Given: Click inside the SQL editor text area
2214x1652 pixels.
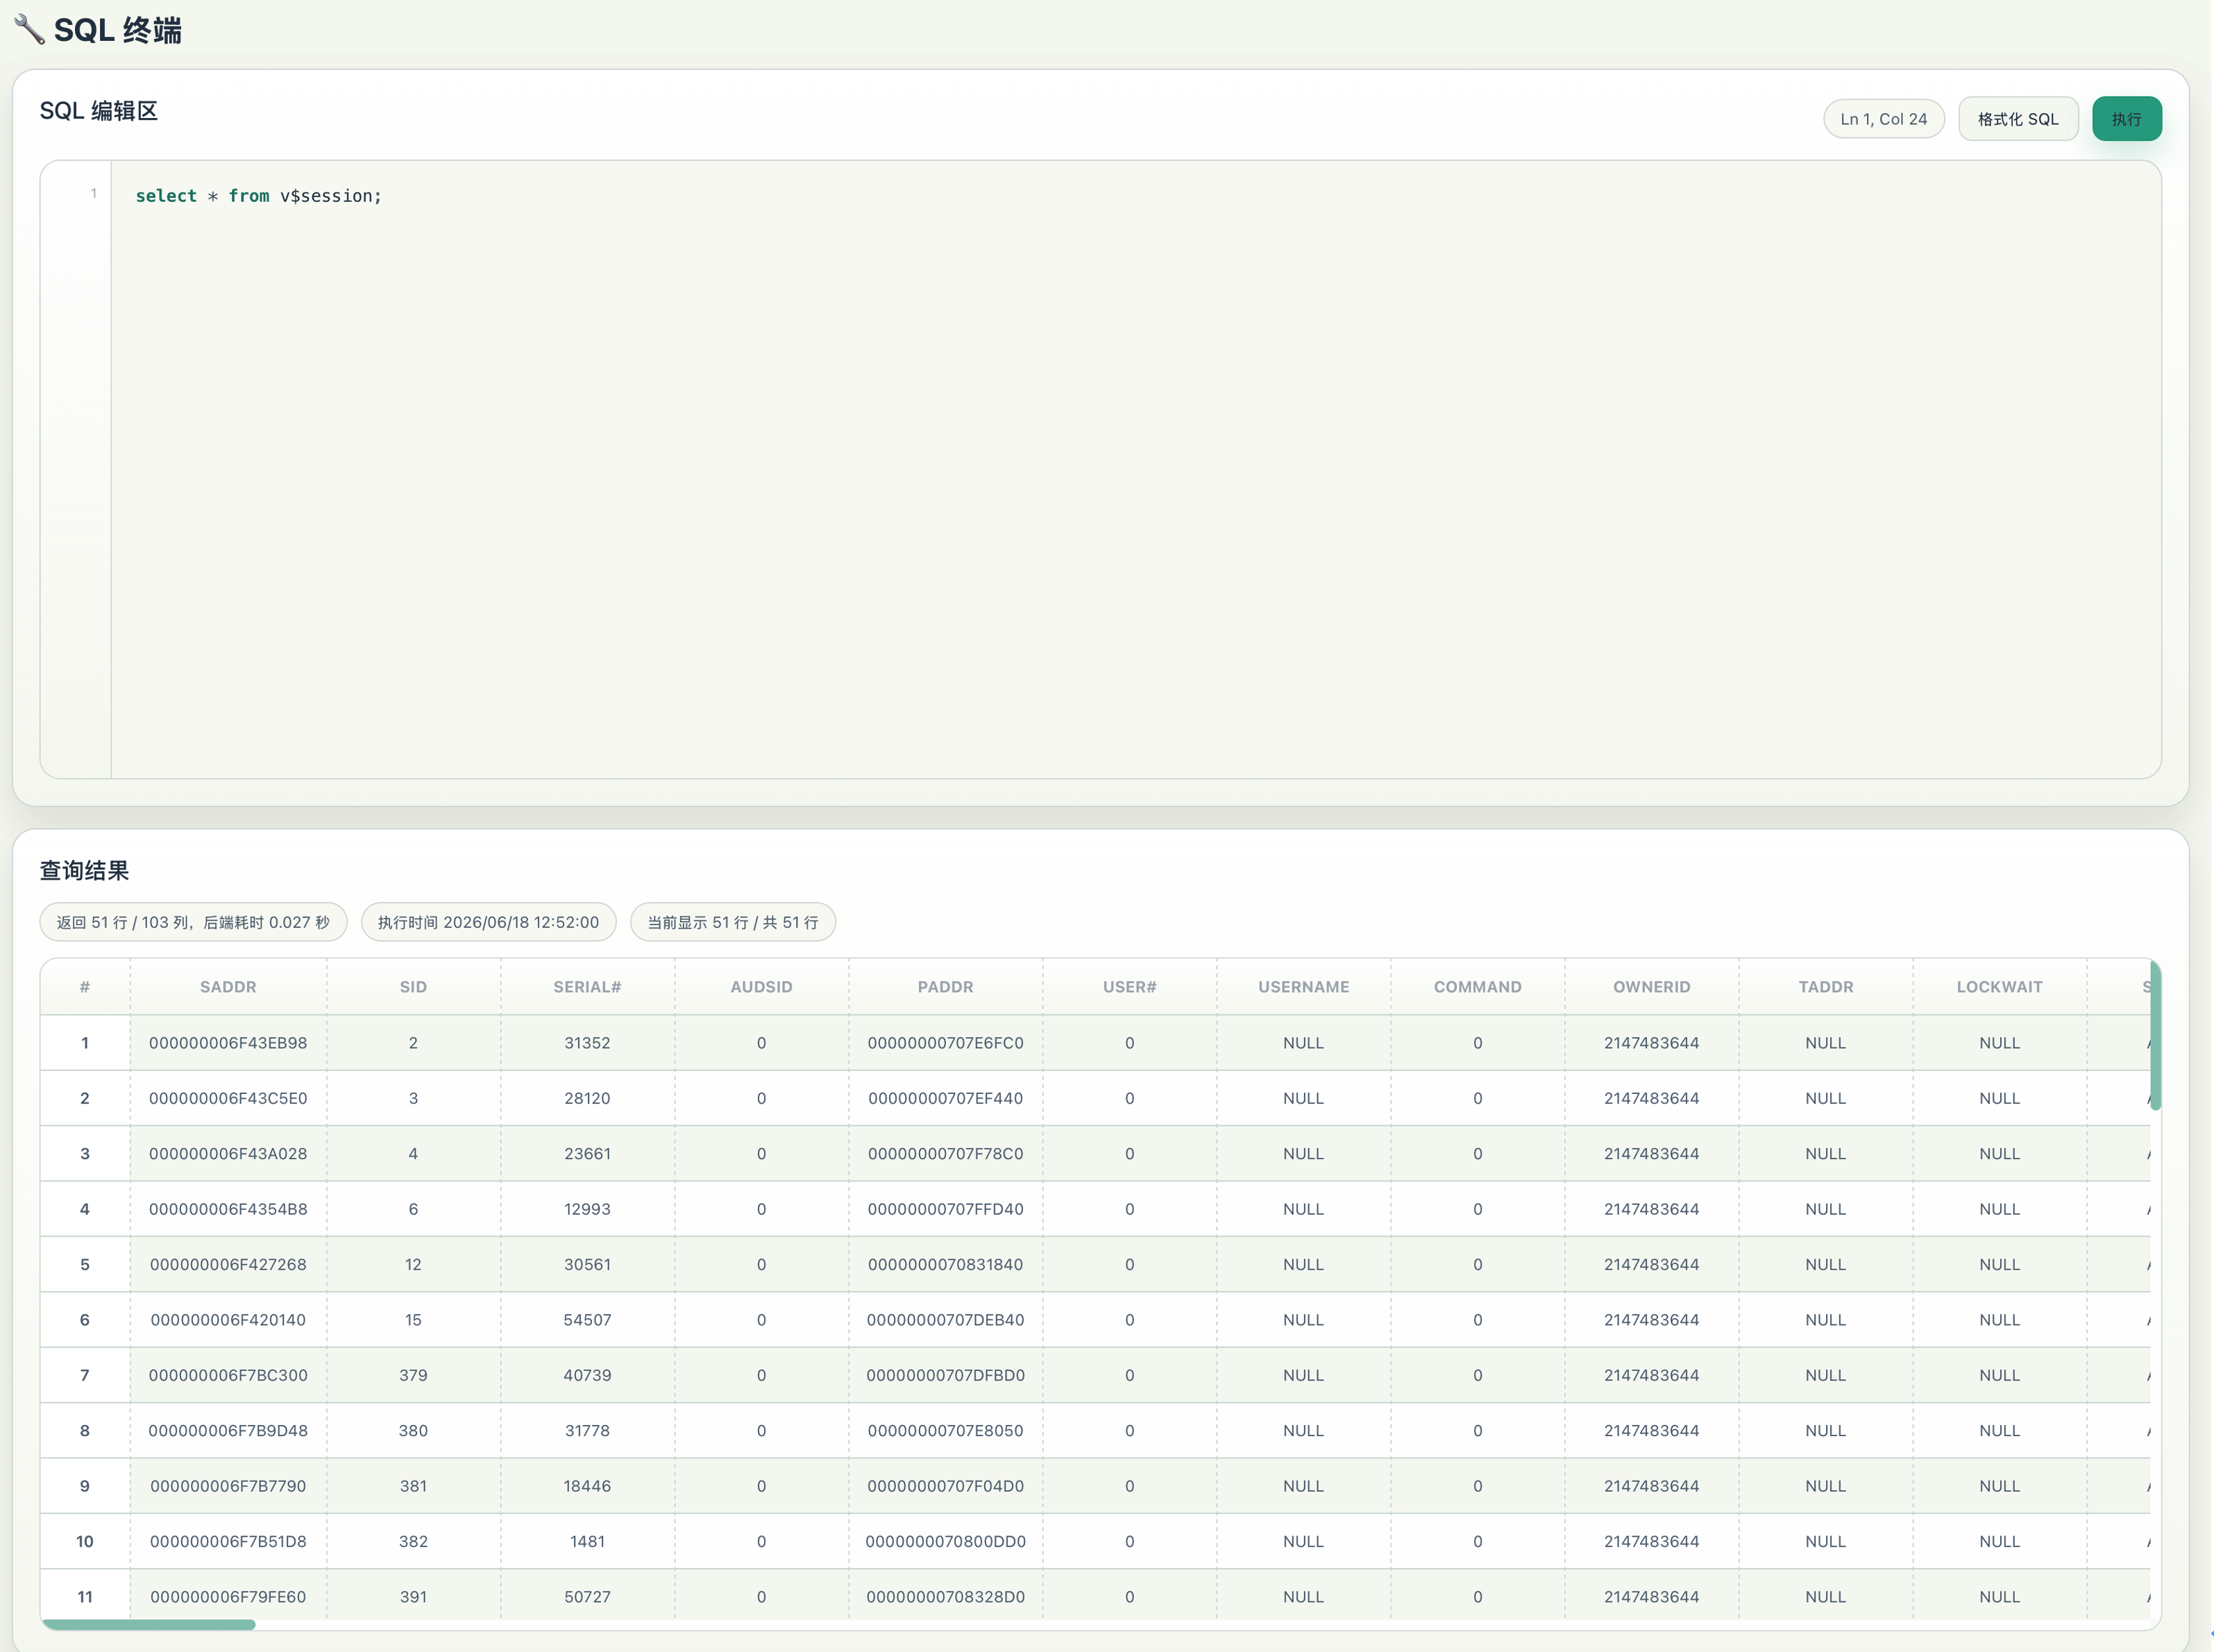Looking at the screenshot, I should (x=1135, y=470).
